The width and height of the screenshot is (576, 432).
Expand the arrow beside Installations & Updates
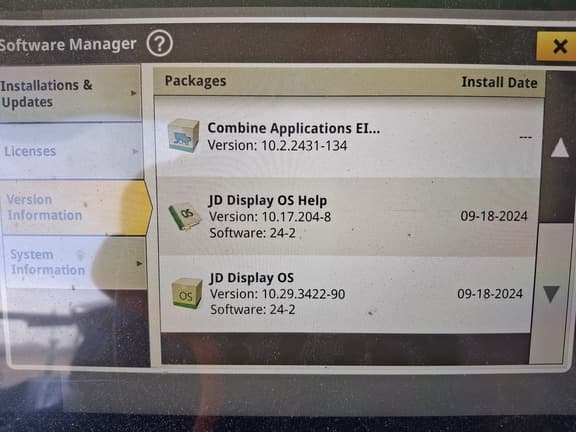tap(134, 93)
